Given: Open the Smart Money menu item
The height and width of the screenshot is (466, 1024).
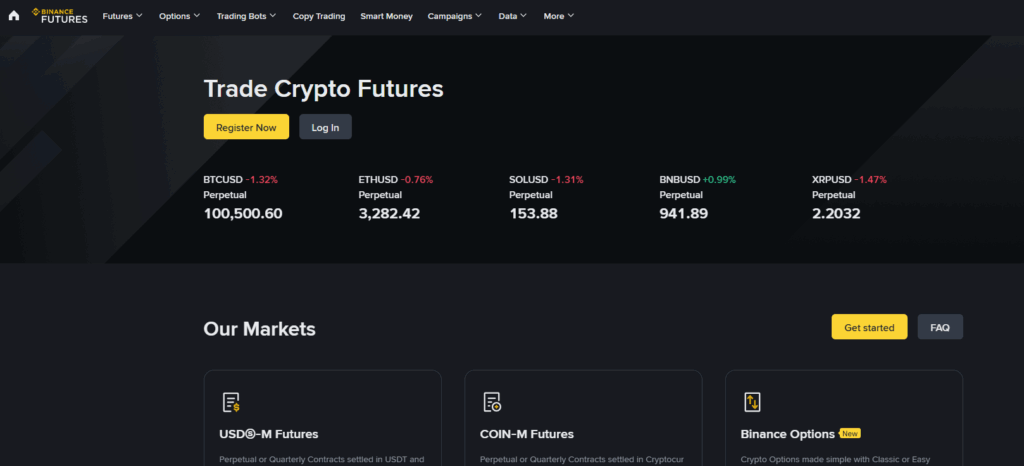Looking at the screenshot, I should point(386,16).
